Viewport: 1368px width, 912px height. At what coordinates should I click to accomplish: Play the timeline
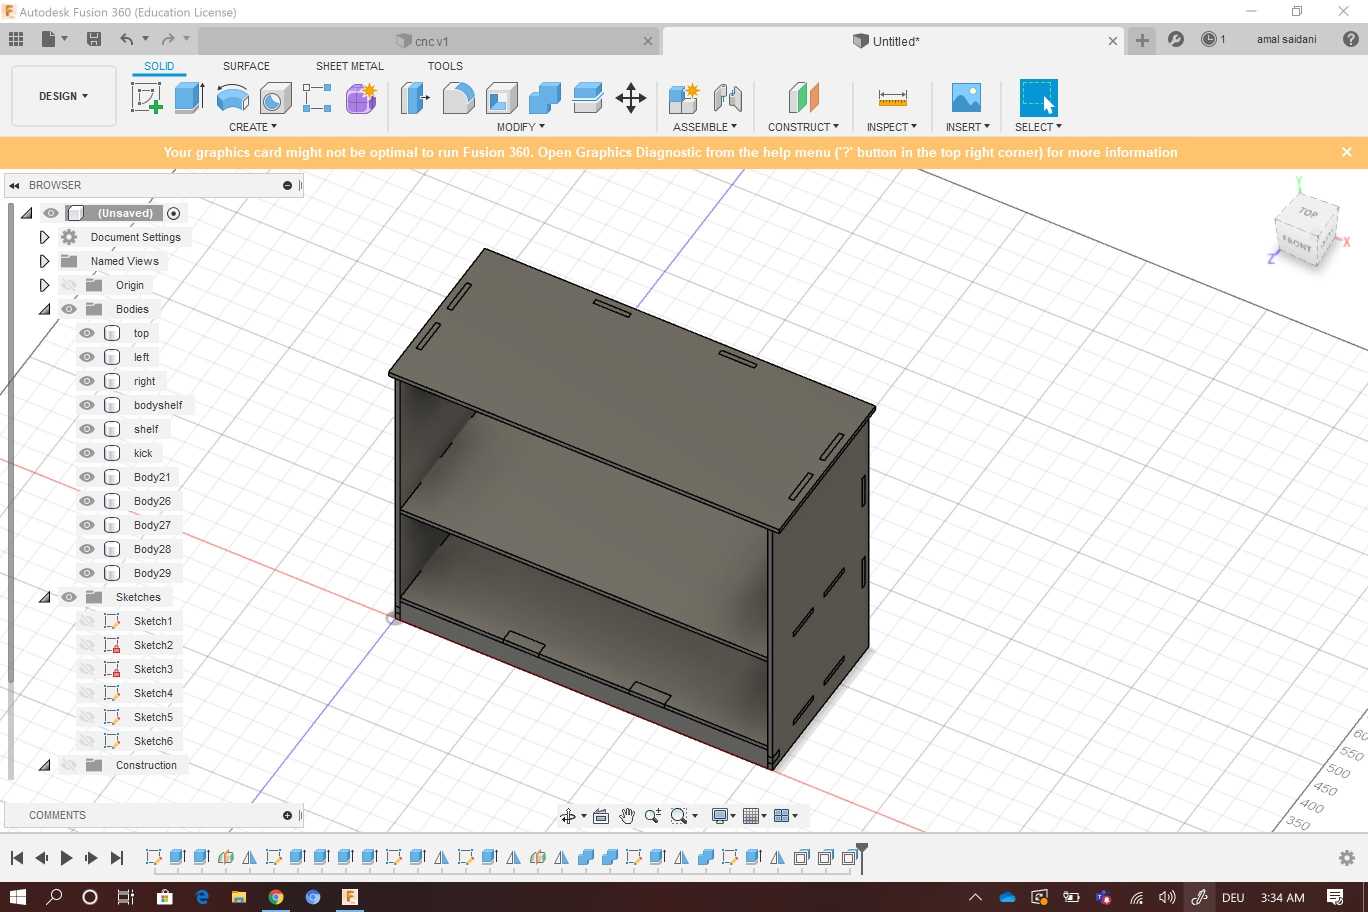pyautogui.click(x=66, y=858)
